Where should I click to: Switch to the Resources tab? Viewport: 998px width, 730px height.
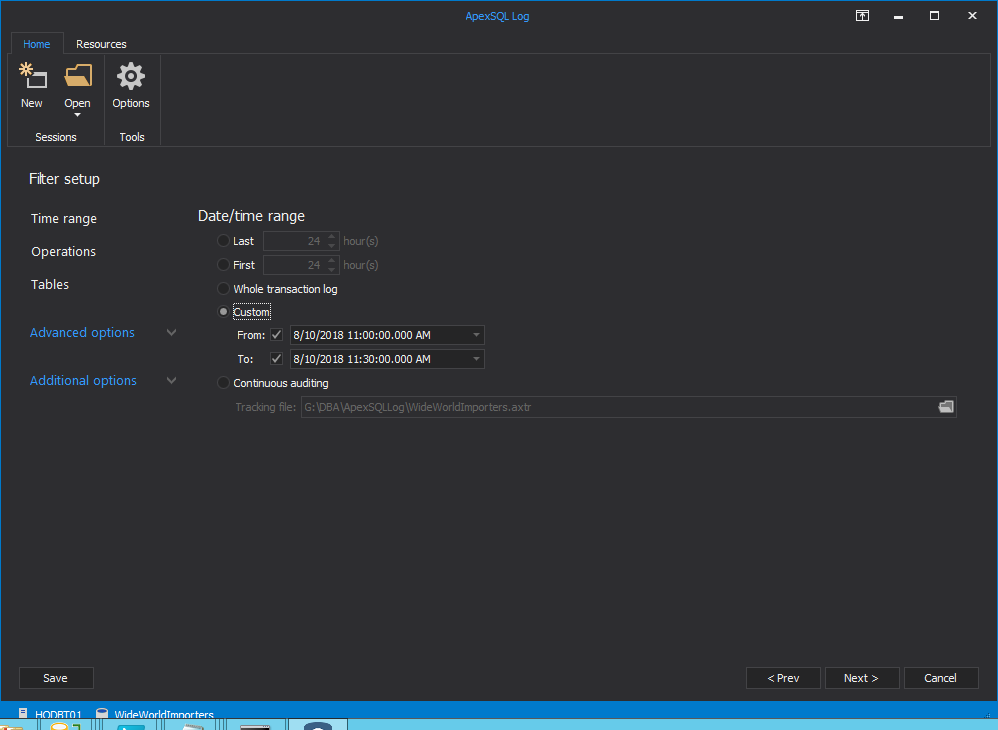click(101, 44)
